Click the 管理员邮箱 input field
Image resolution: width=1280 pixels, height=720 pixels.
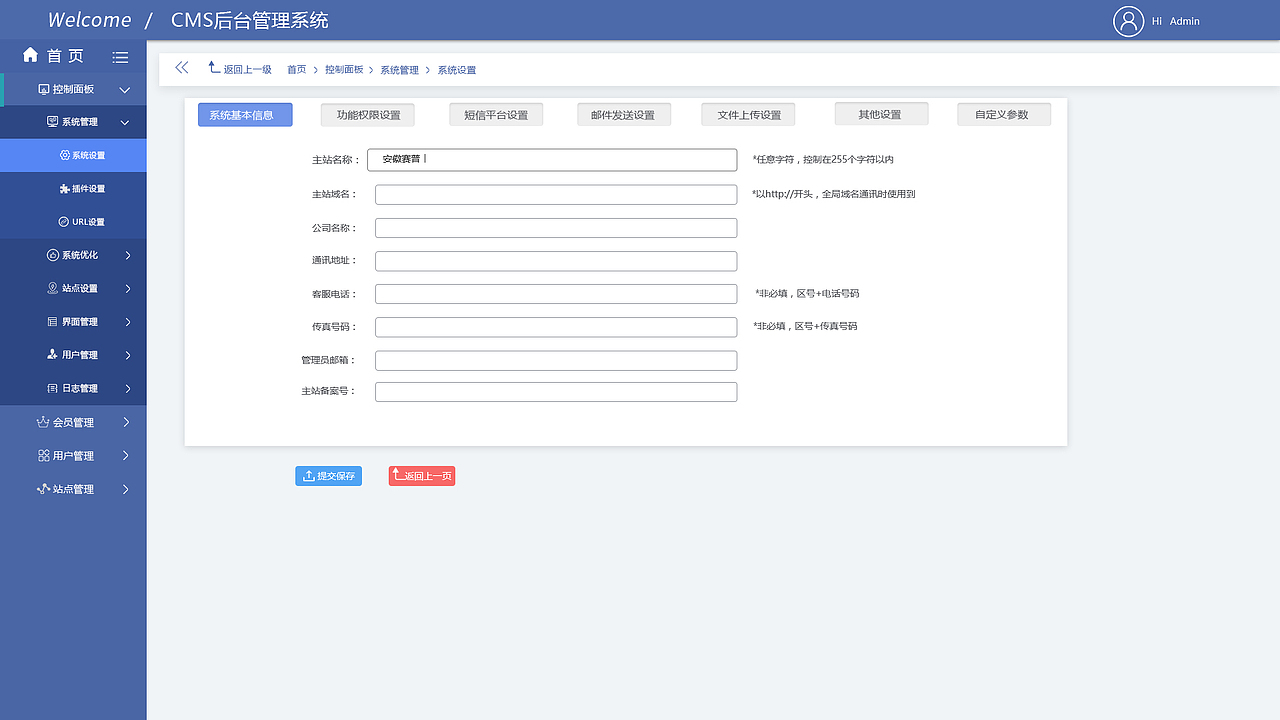pos(556,360)
